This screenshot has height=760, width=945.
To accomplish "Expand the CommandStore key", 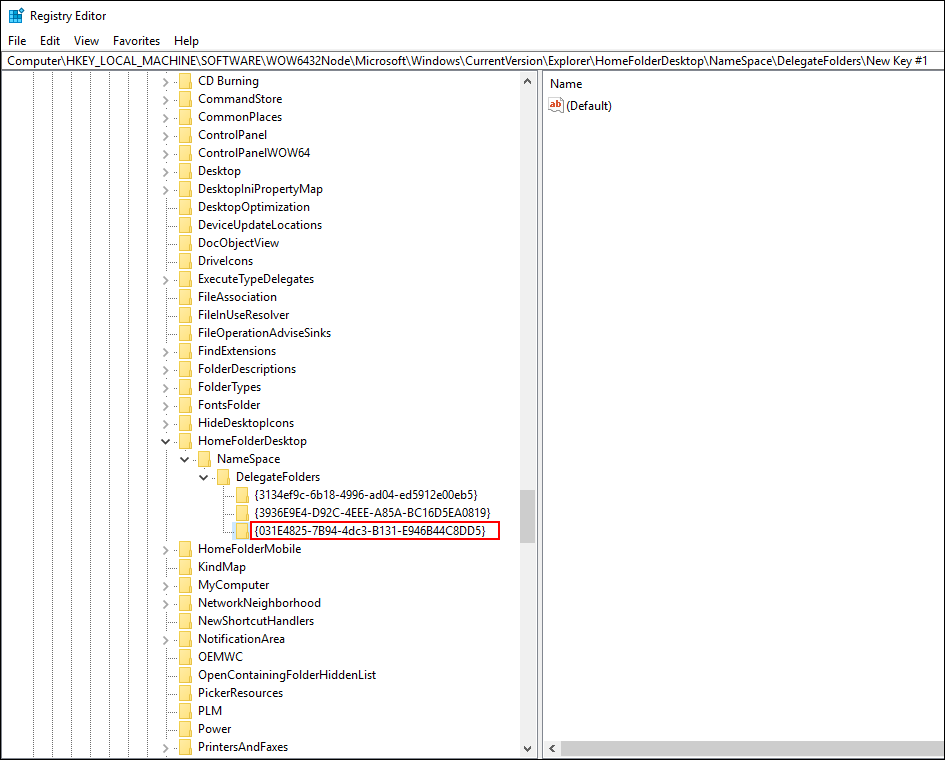I will [166, 99].
